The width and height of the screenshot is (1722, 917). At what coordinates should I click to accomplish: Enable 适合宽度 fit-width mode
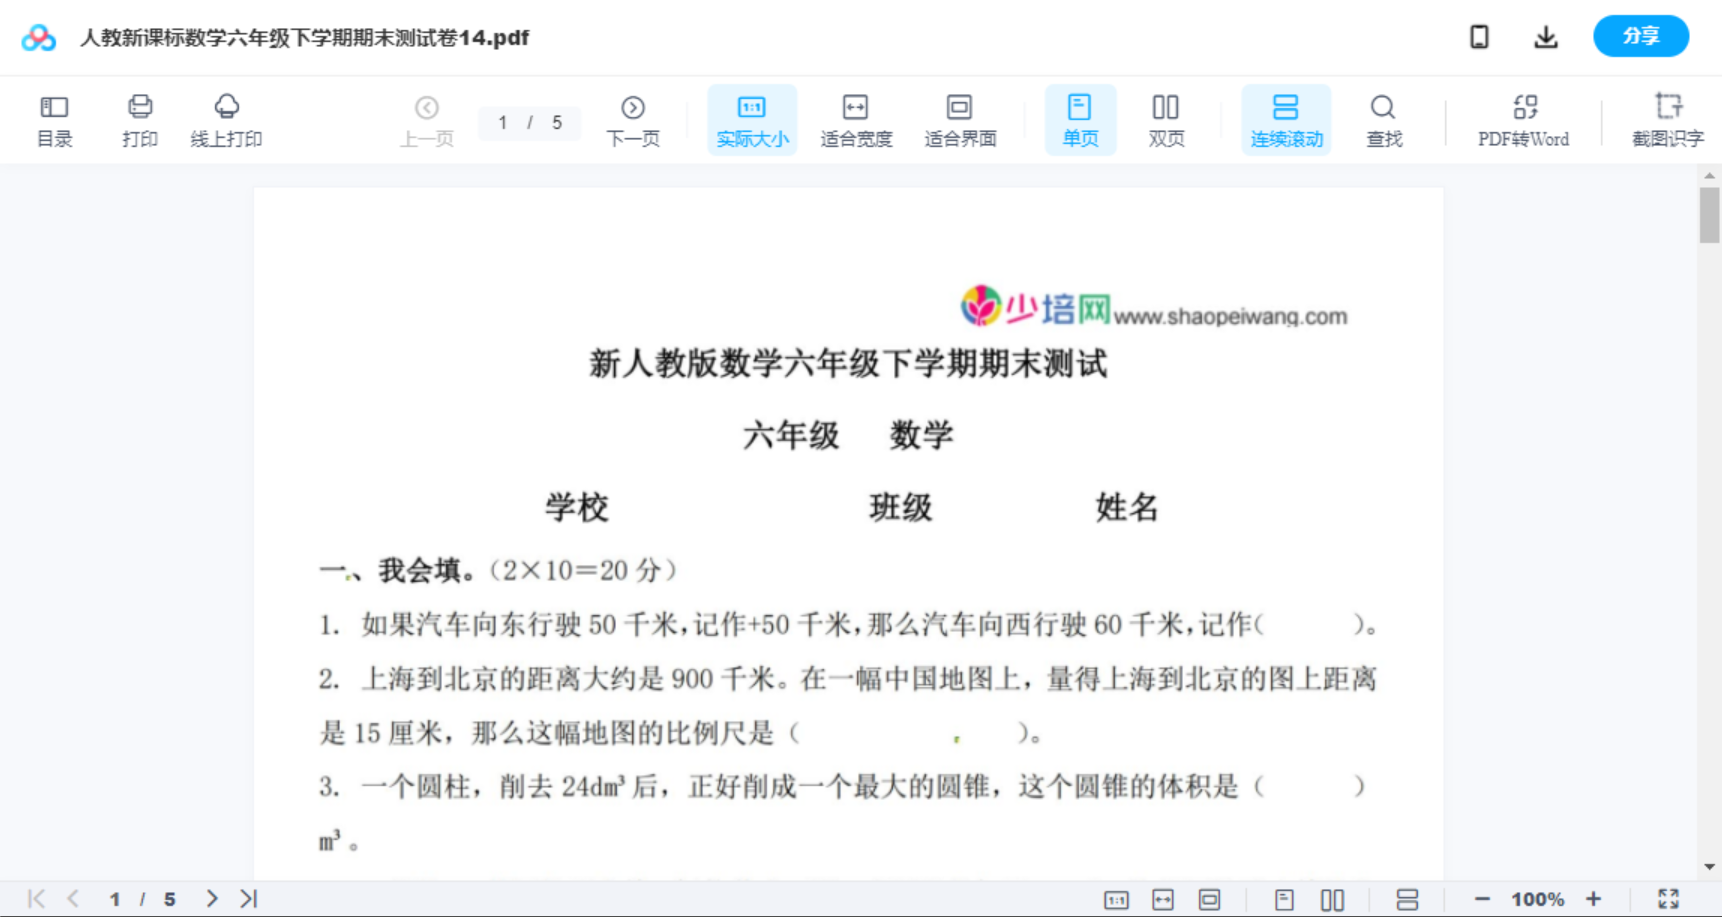855,119
